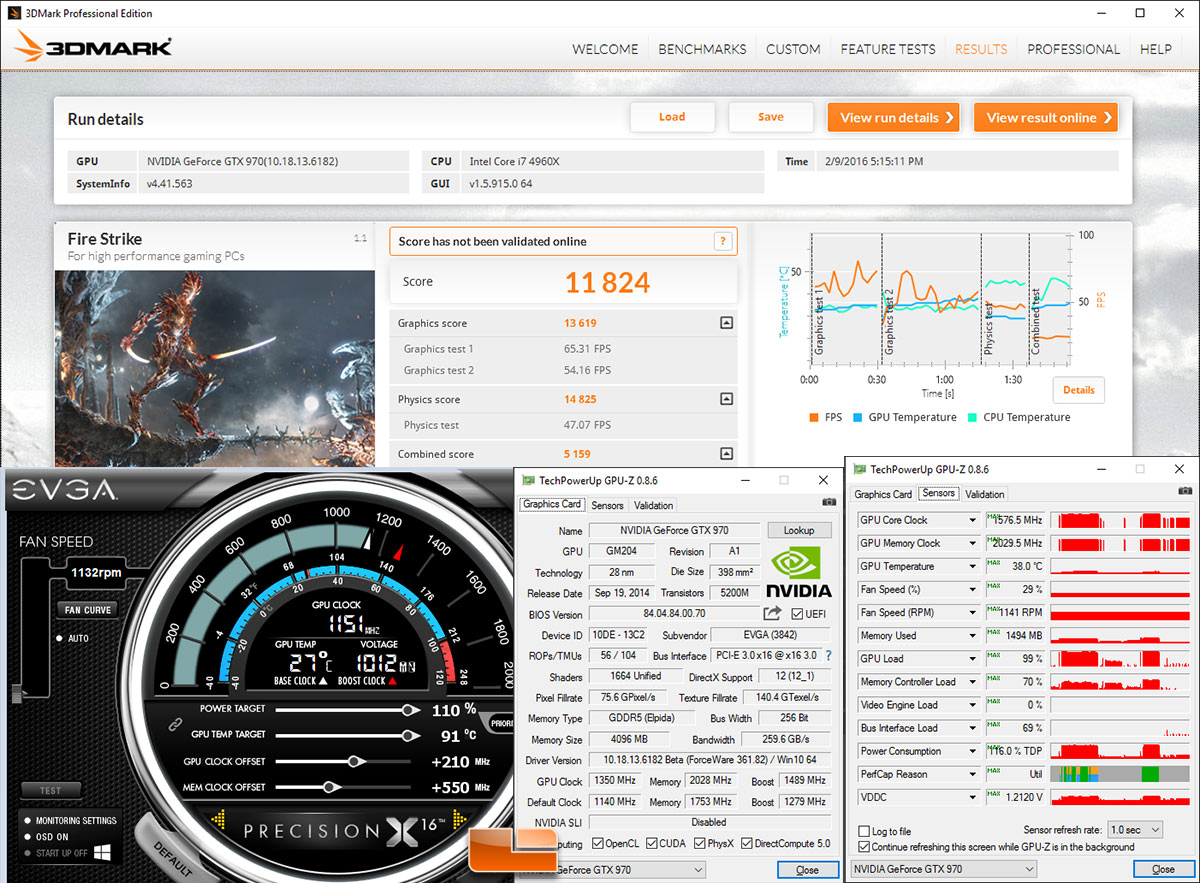This screenshot has width=1200, height=883.
Task: Click the View run details button
Action: (894, 118)
